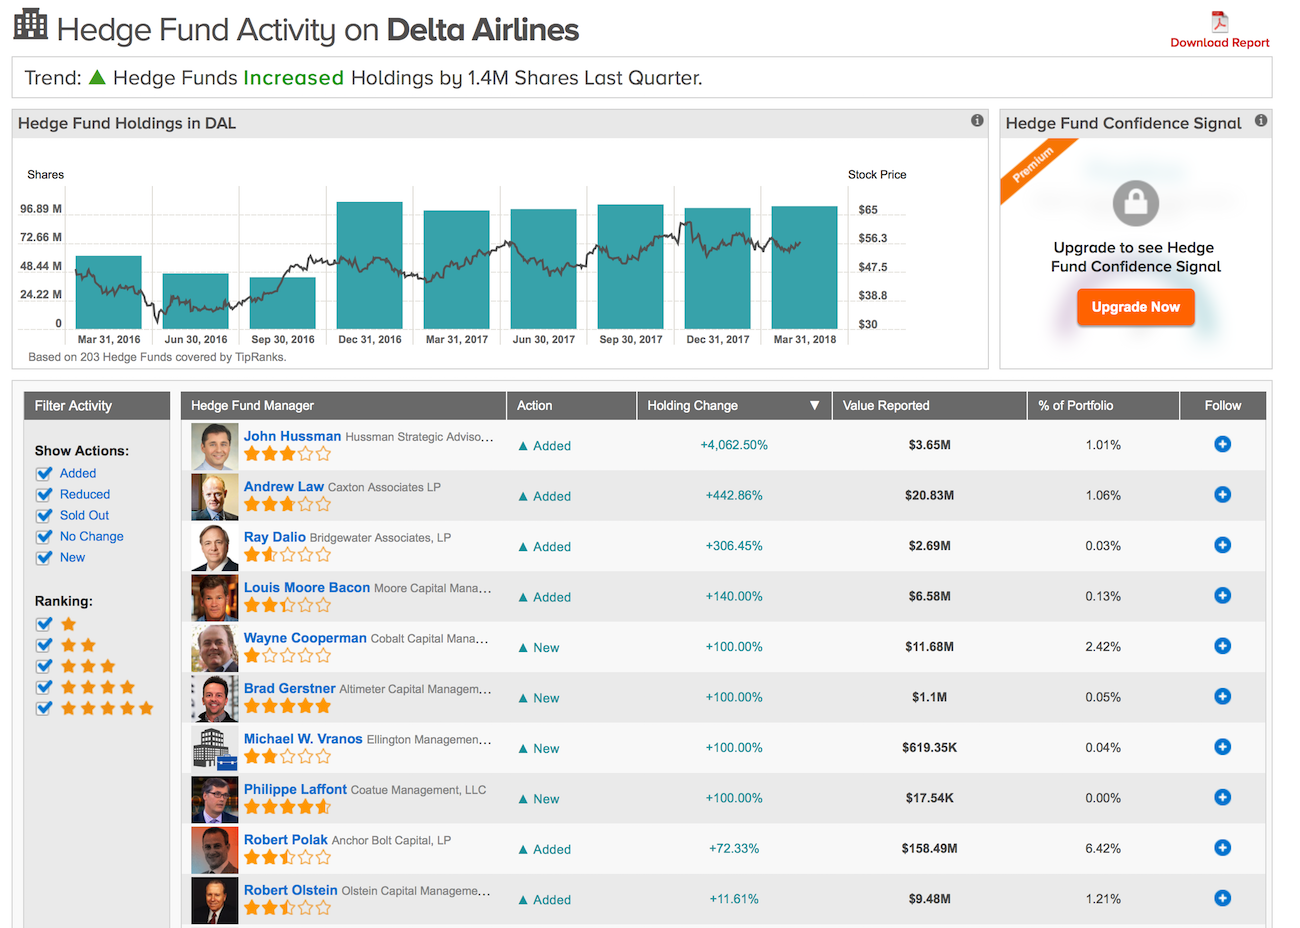The height and width of the screenshot is (928, 1300).
Task: Sort by % of Portfolio column header
Action: click(1103, 405)
